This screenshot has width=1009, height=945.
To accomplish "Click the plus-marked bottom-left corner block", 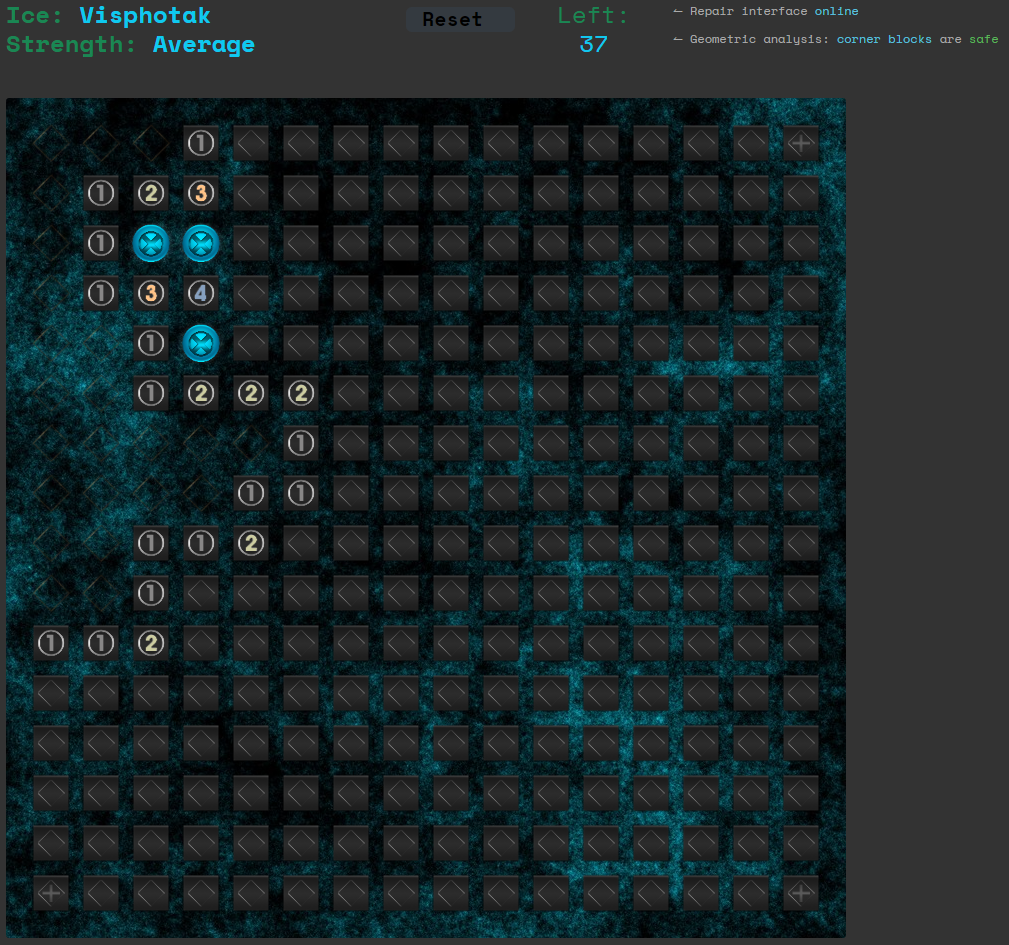I will [50, 893].
